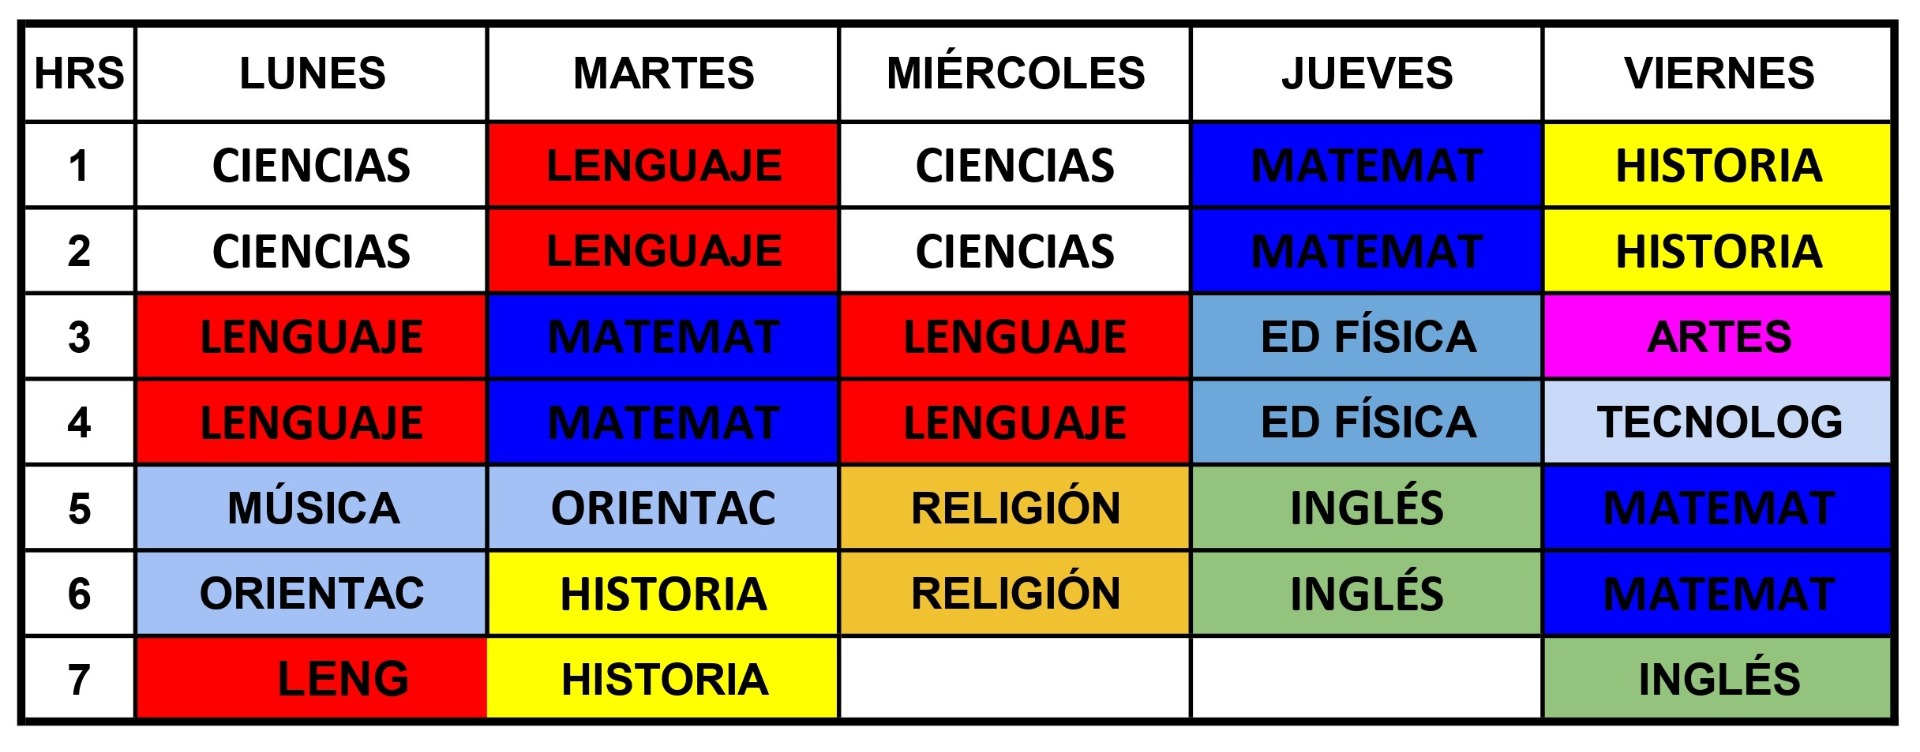This screenshot has height=752, width=1920.
Task: Select the TECNOLOG cell on Friday
Action: (x=1718, y=422)
